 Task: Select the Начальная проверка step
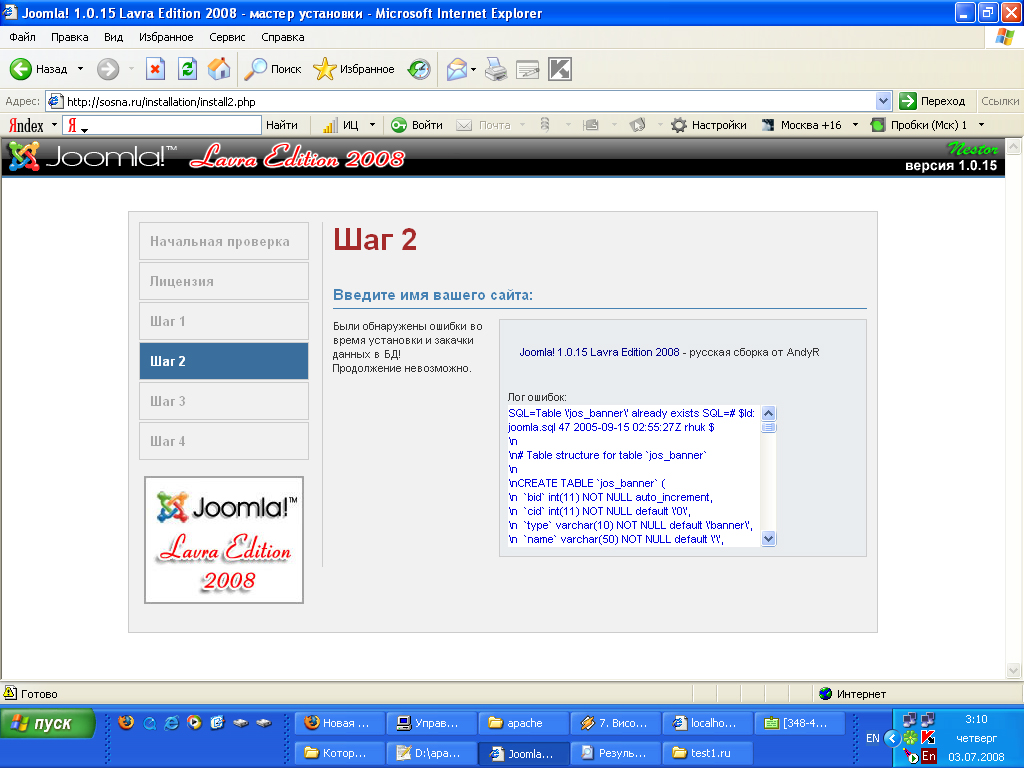point(224,241)
